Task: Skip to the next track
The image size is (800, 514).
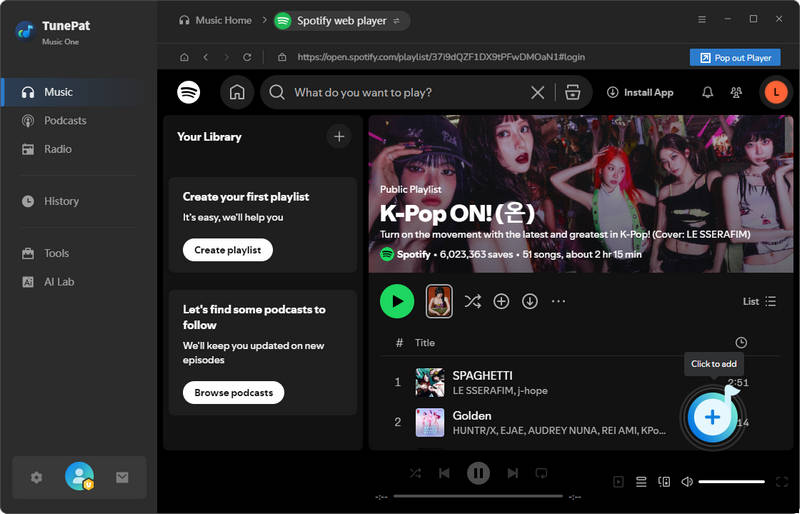Action: point(513,474)
